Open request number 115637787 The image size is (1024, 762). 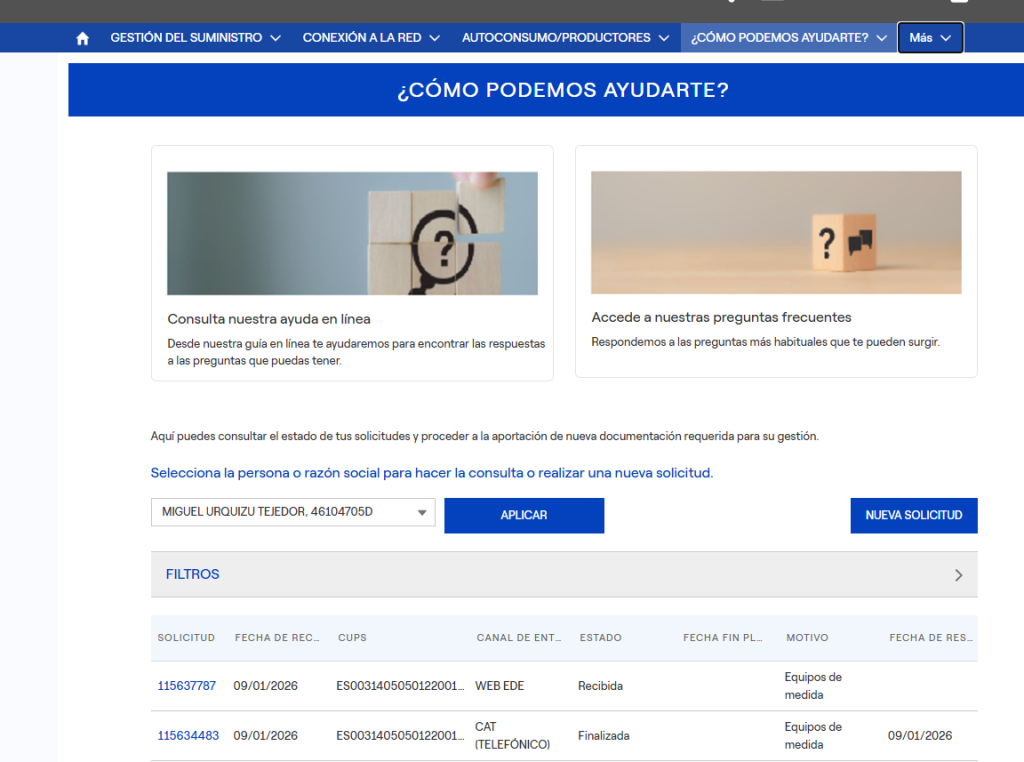[186, 686]
